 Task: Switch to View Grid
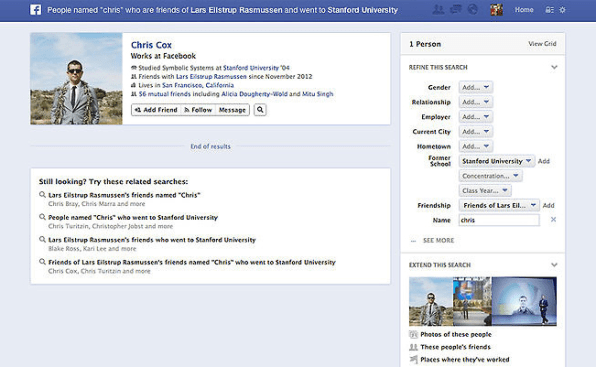click(x=542, y=44)
